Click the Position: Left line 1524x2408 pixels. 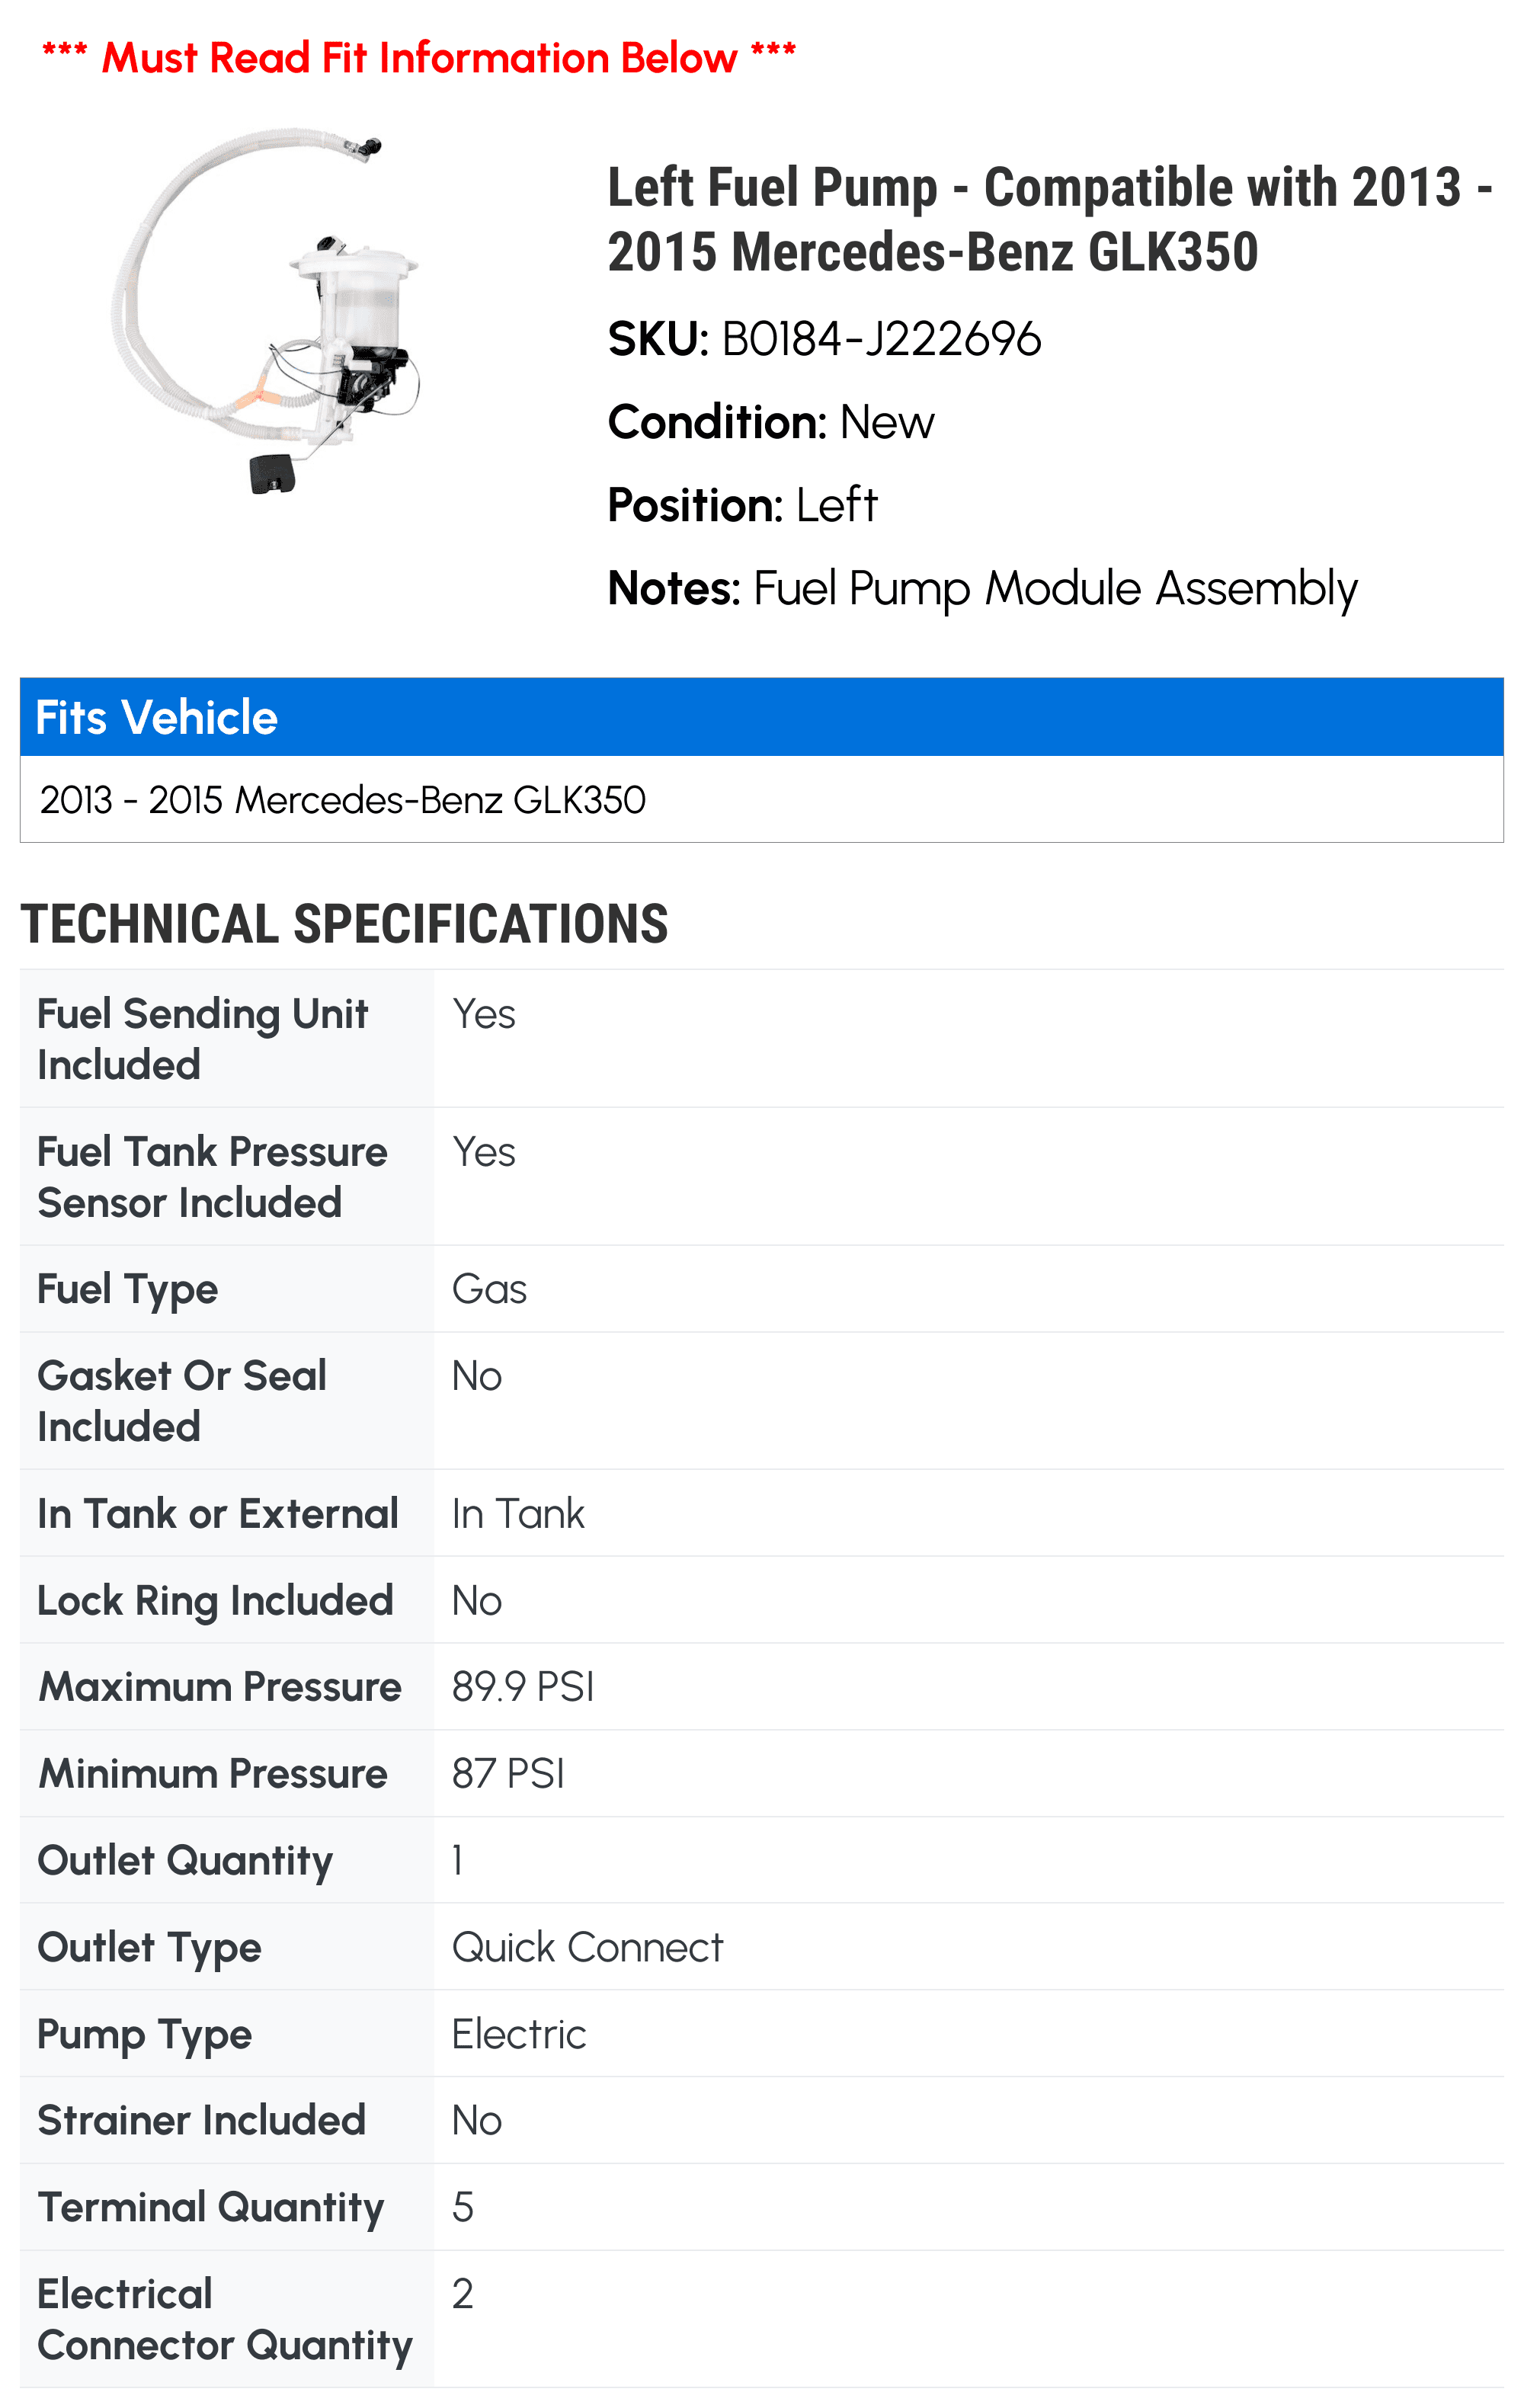pos(743,505)
